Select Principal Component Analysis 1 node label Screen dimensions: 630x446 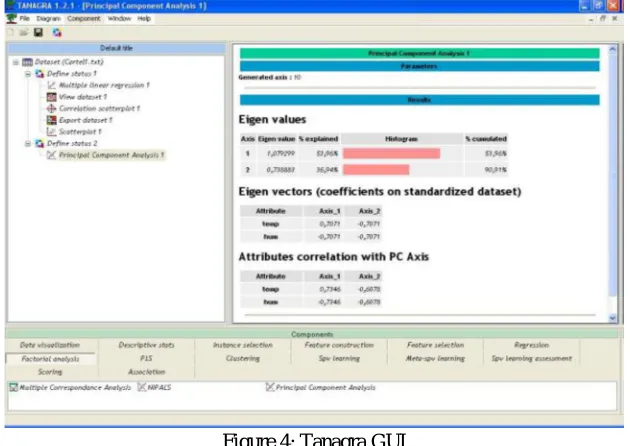click(111, 155)
